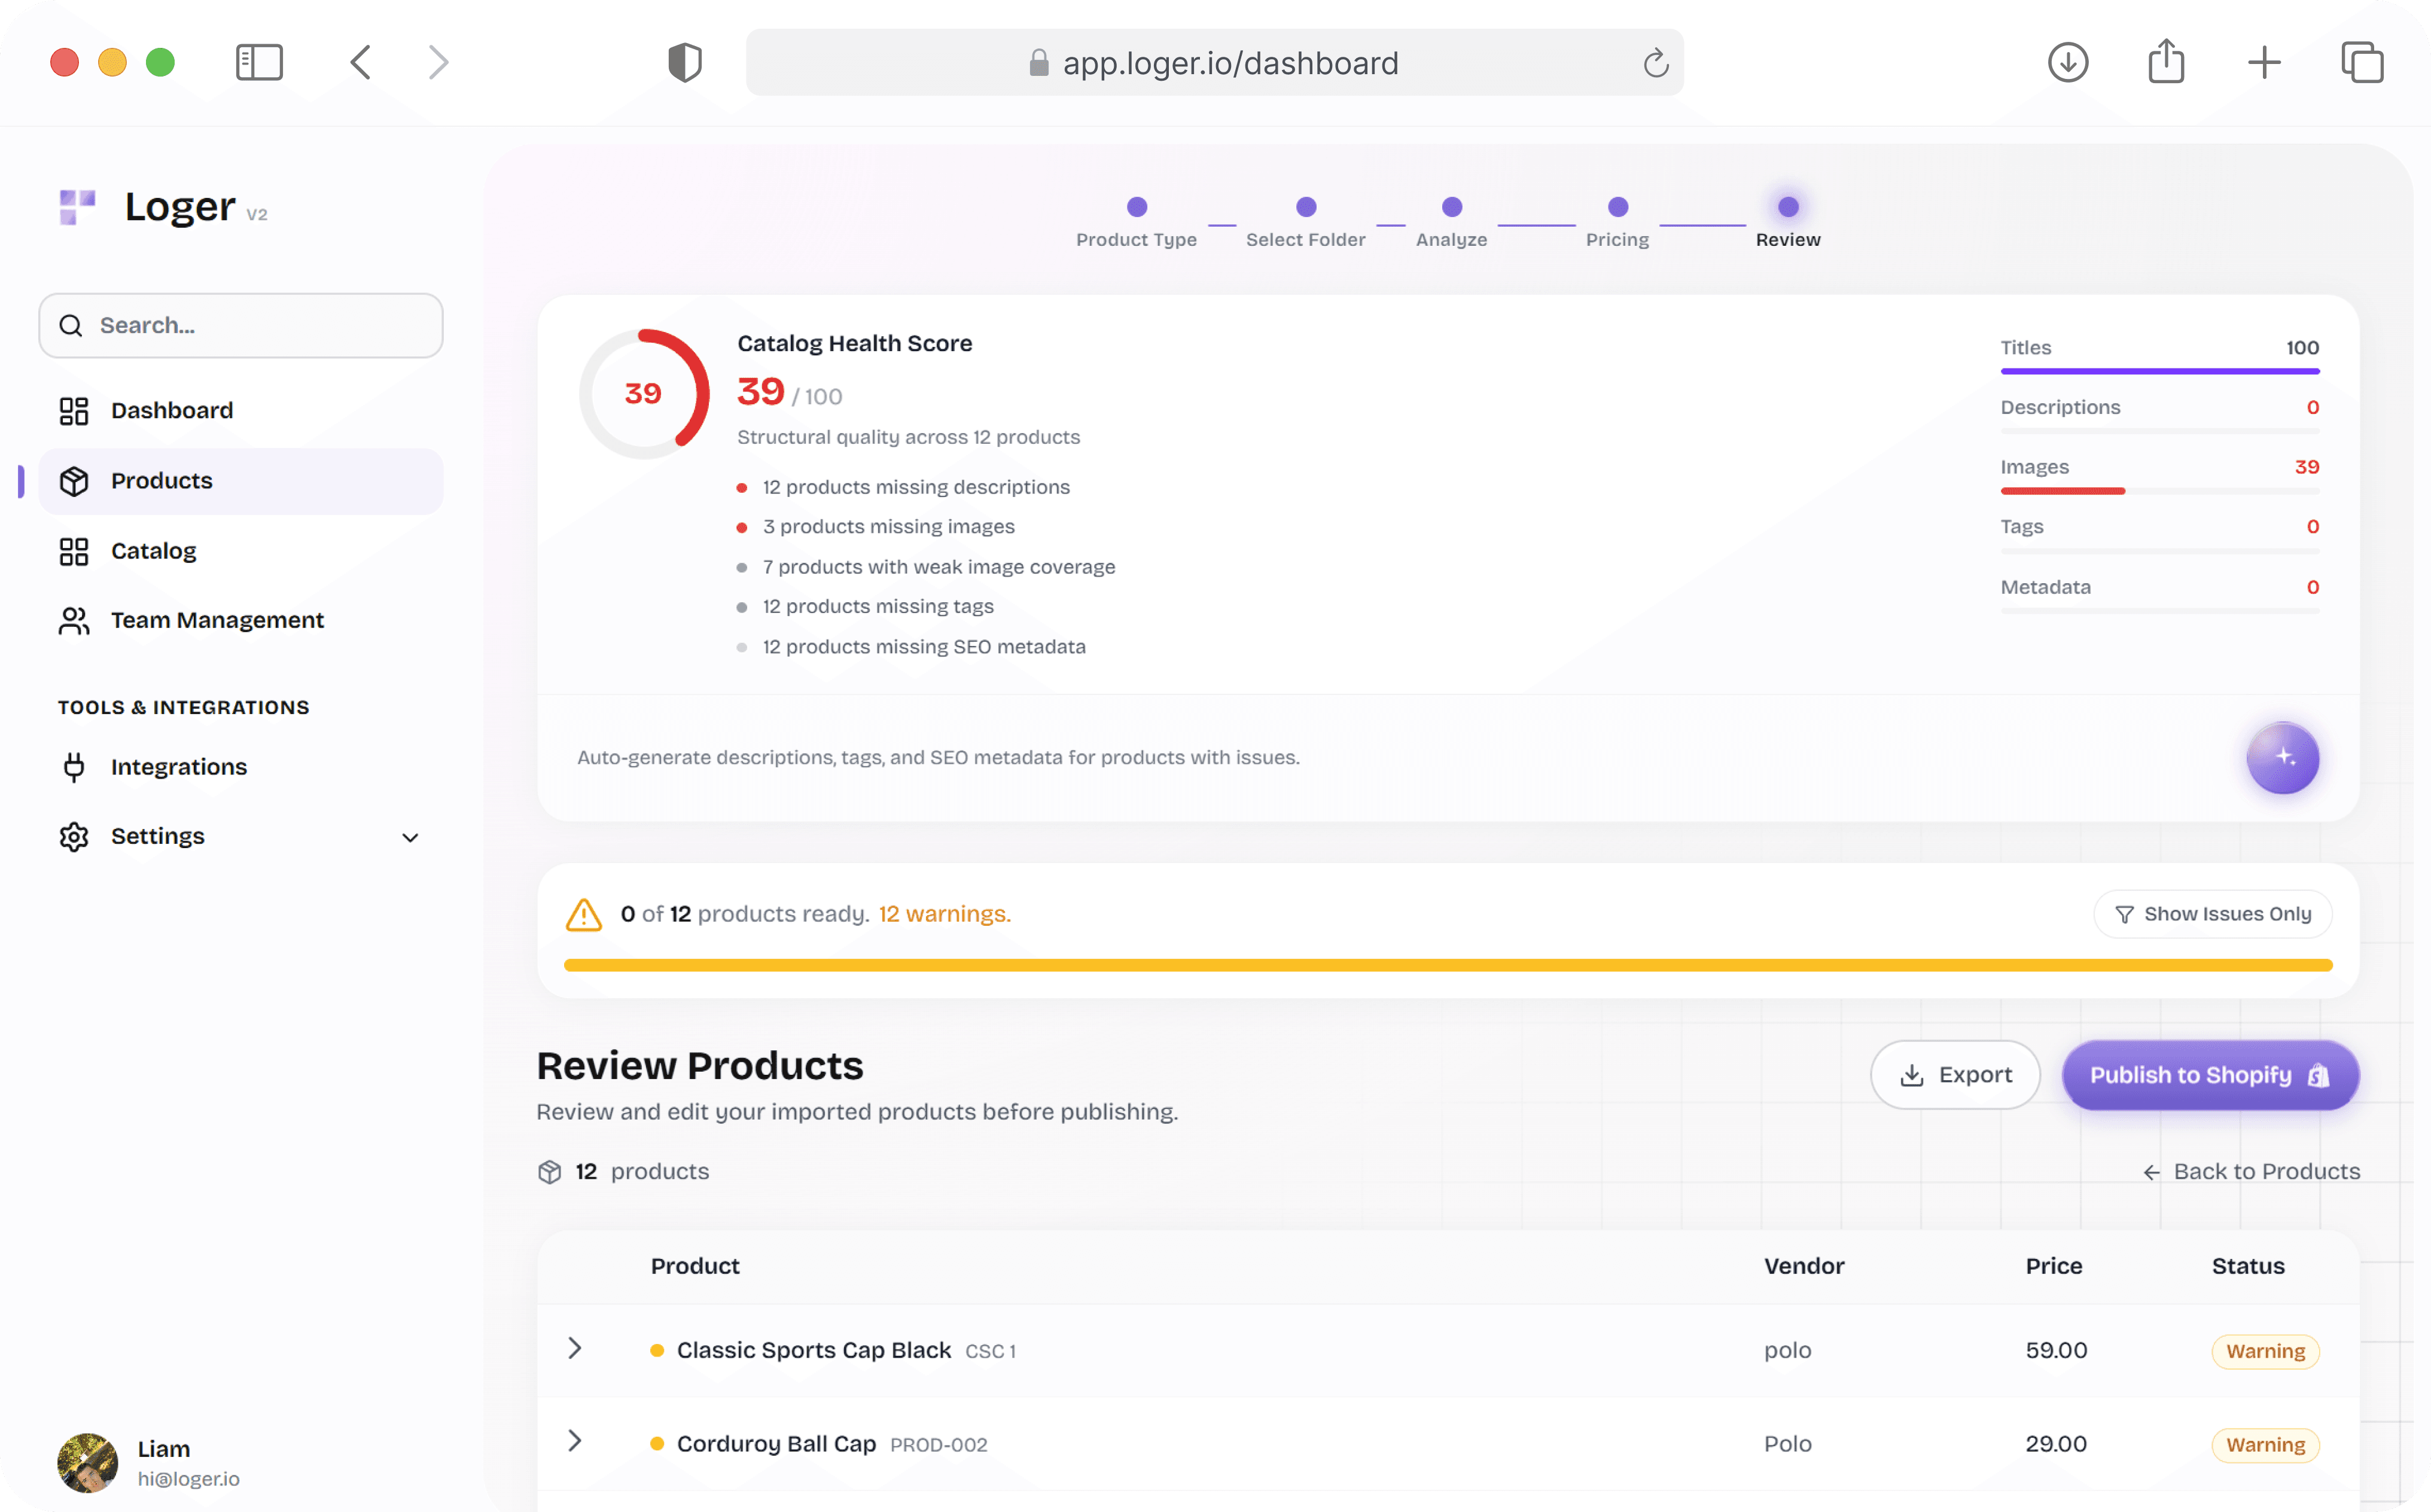This screenshot has height=1512, width=2431.
Task: Click the AI sparkle auto-generate button
Action: coord(2283,759)
